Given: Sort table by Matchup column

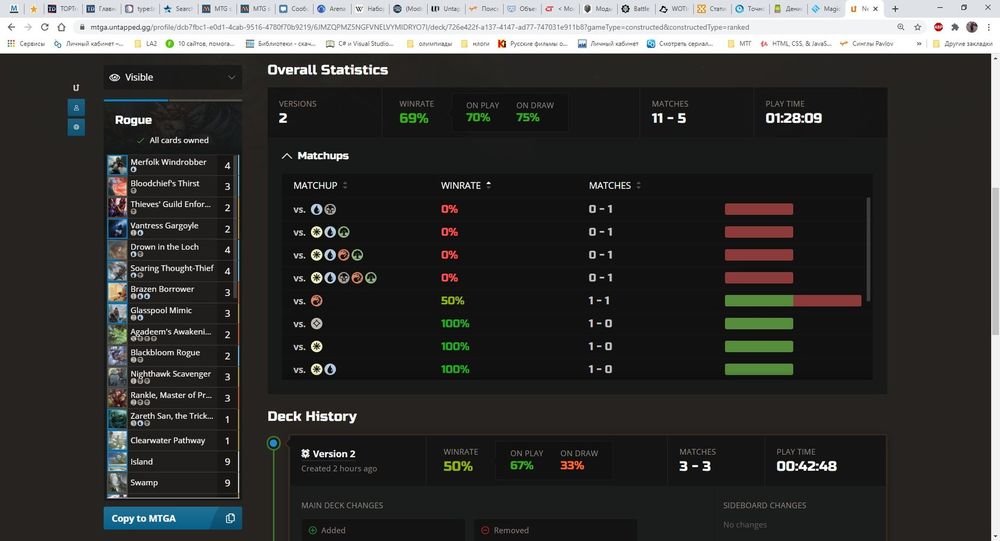Looking at the screenshot, I should click(x=316, y=186).
